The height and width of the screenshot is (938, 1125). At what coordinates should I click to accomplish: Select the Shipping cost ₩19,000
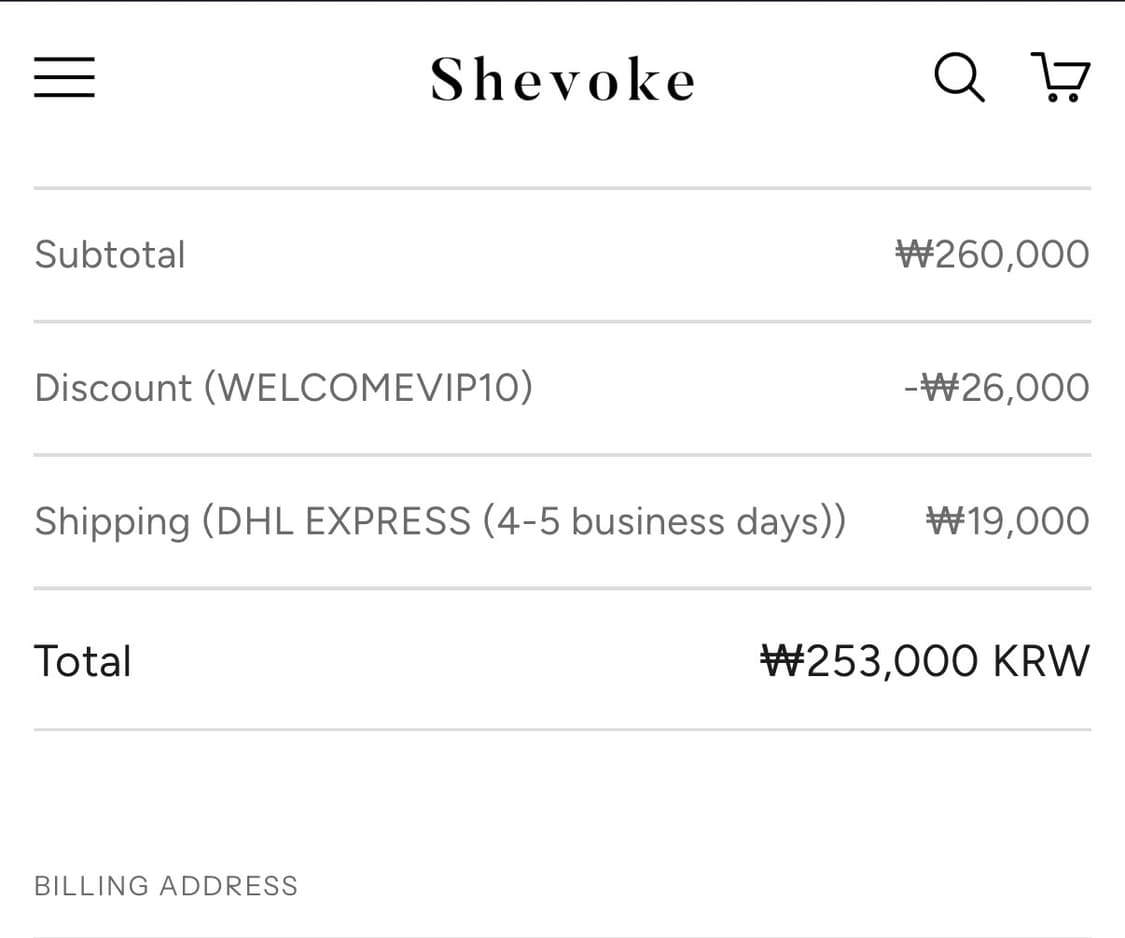(x=1007, y=520)
